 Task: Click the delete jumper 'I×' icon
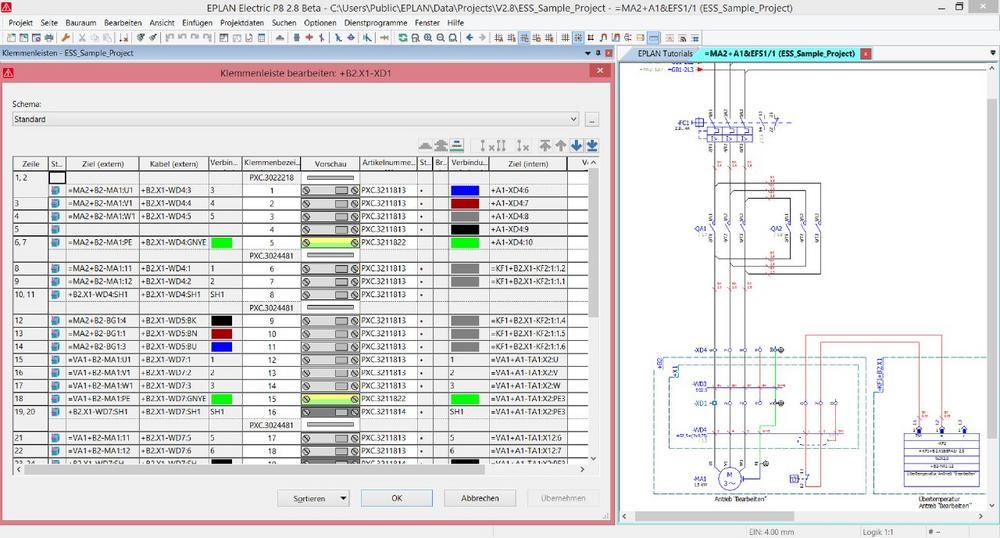(x=523, y=145)
